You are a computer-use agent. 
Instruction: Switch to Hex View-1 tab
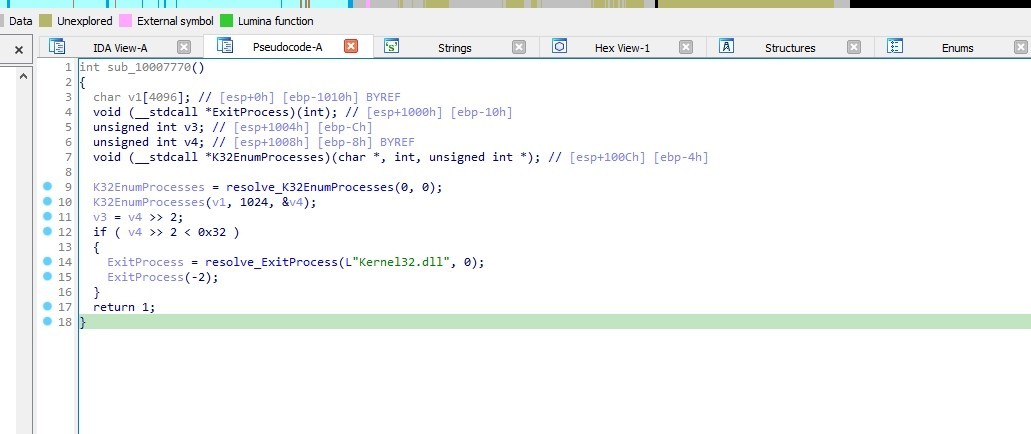point(622,47)
